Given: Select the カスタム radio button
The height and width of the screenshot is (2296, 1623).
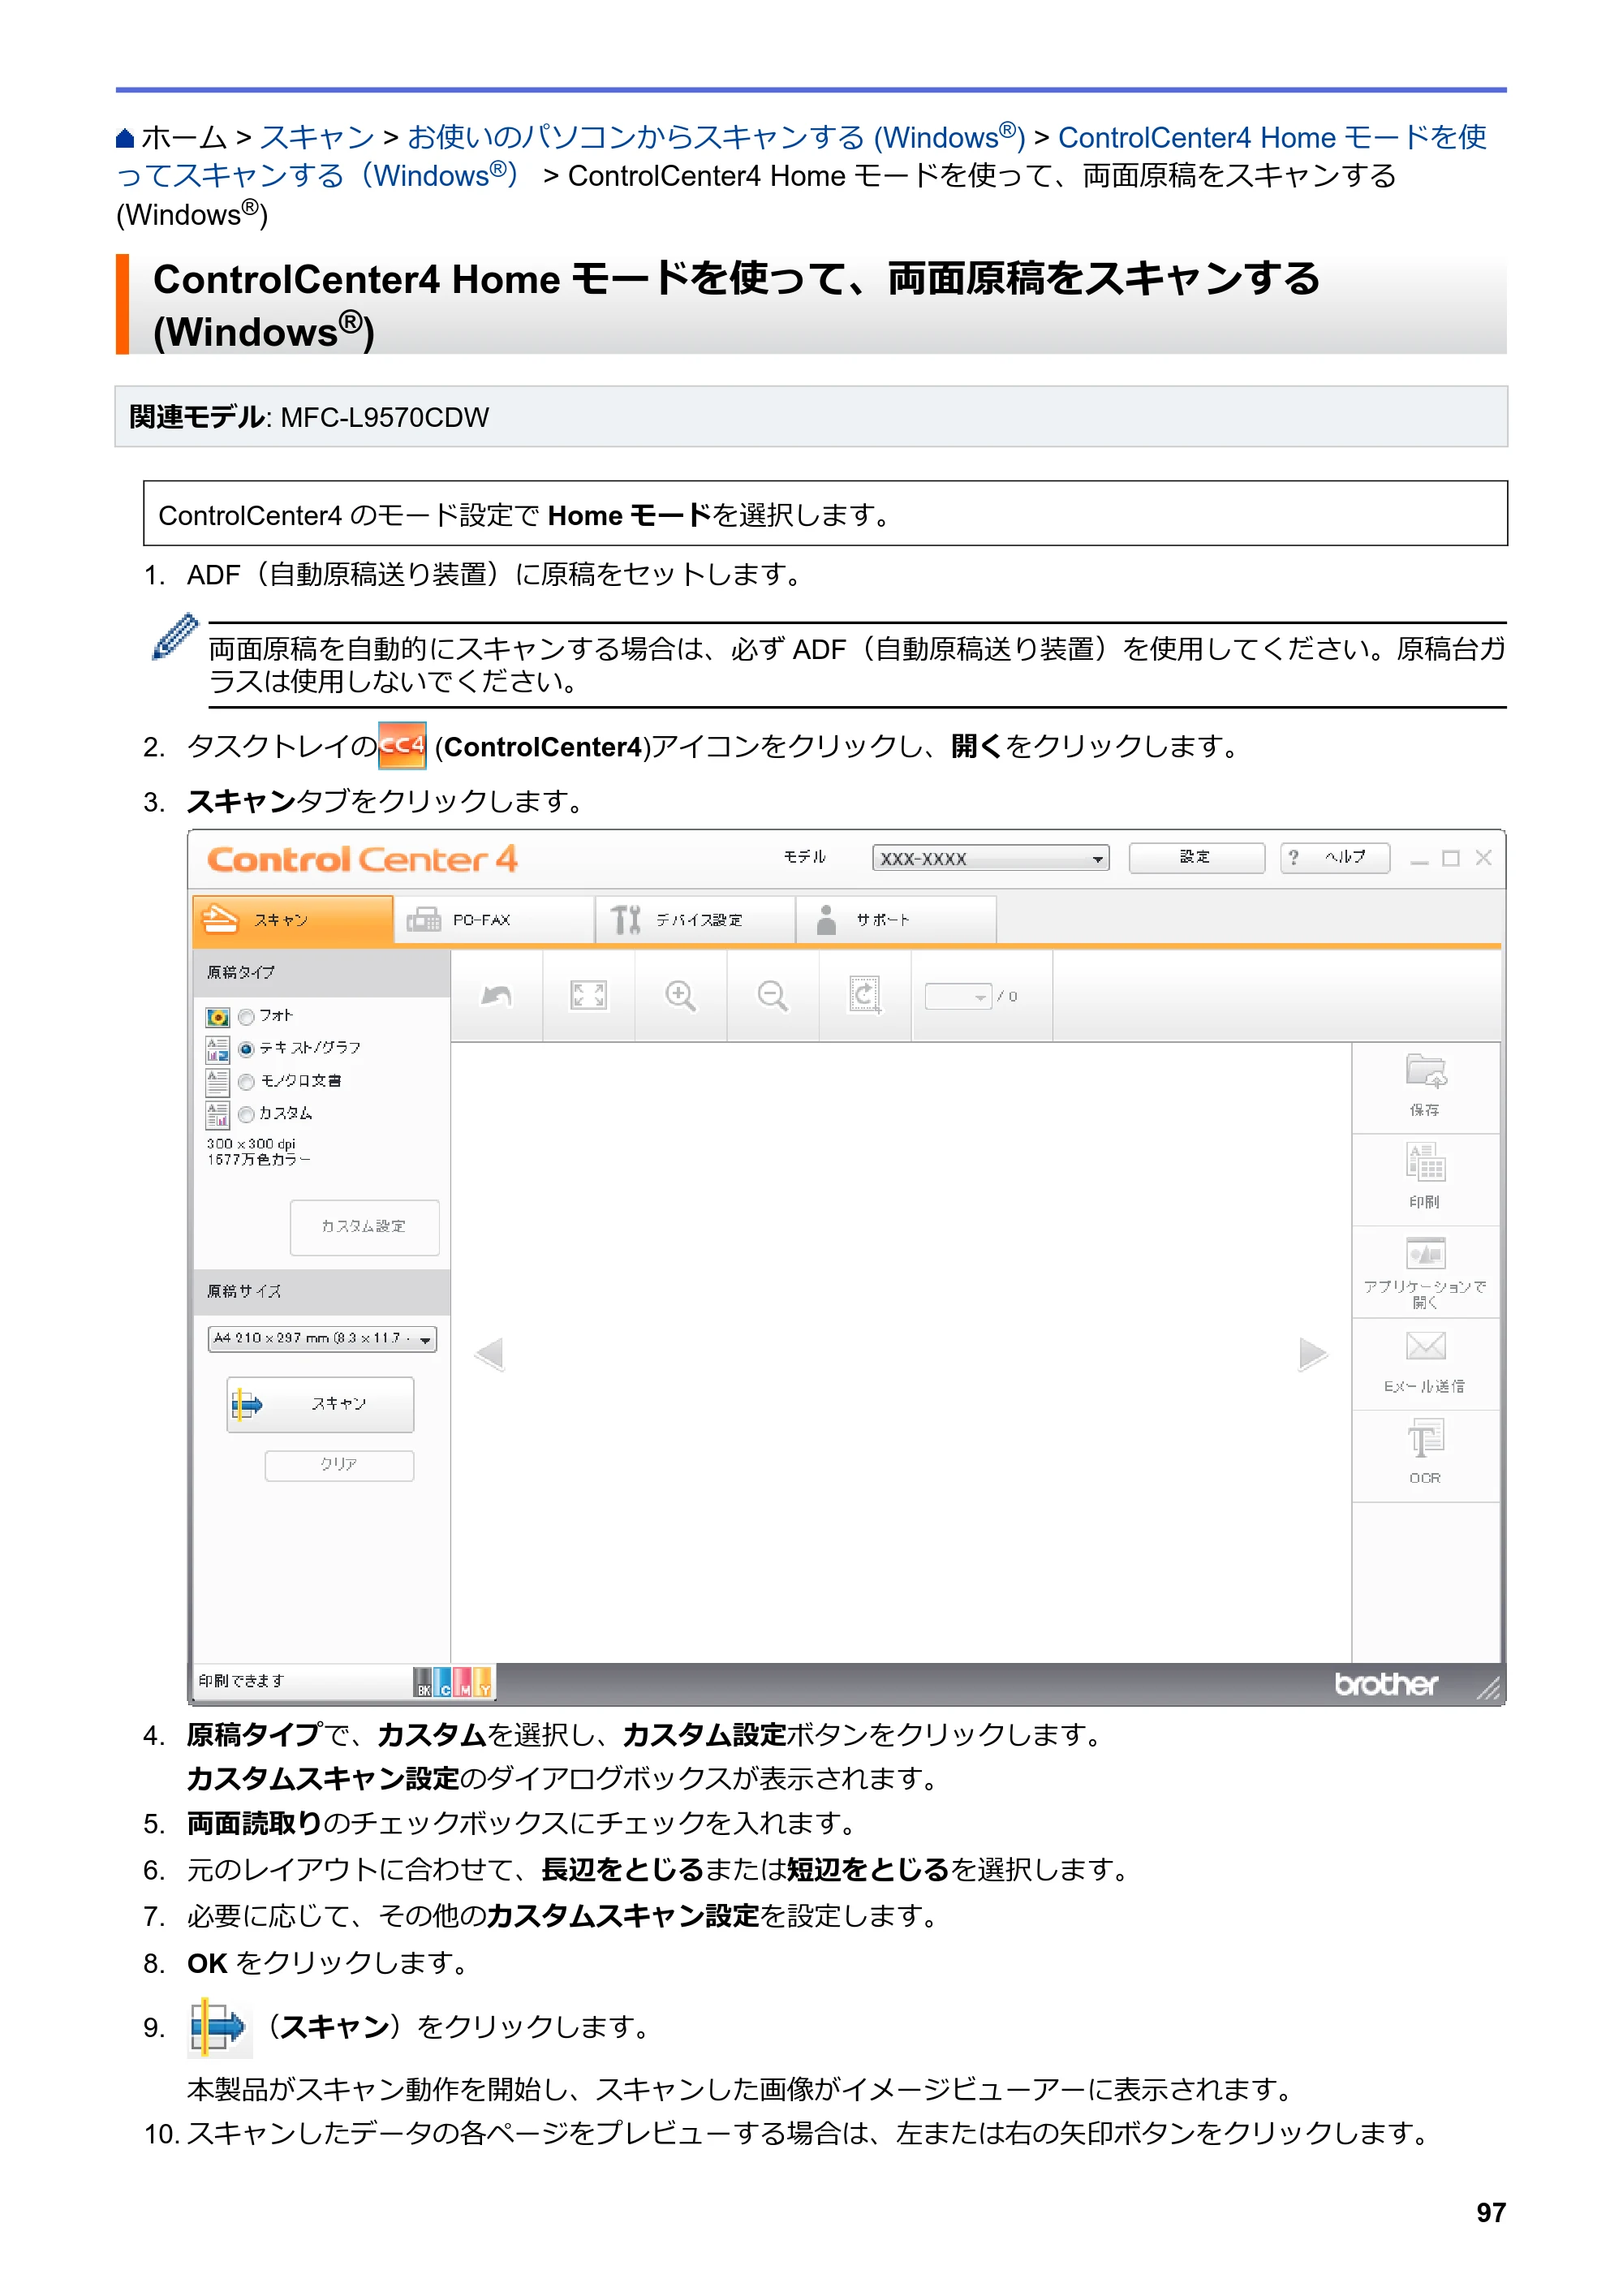Looking at the screenshot, I should click(x=246, y=1114).
